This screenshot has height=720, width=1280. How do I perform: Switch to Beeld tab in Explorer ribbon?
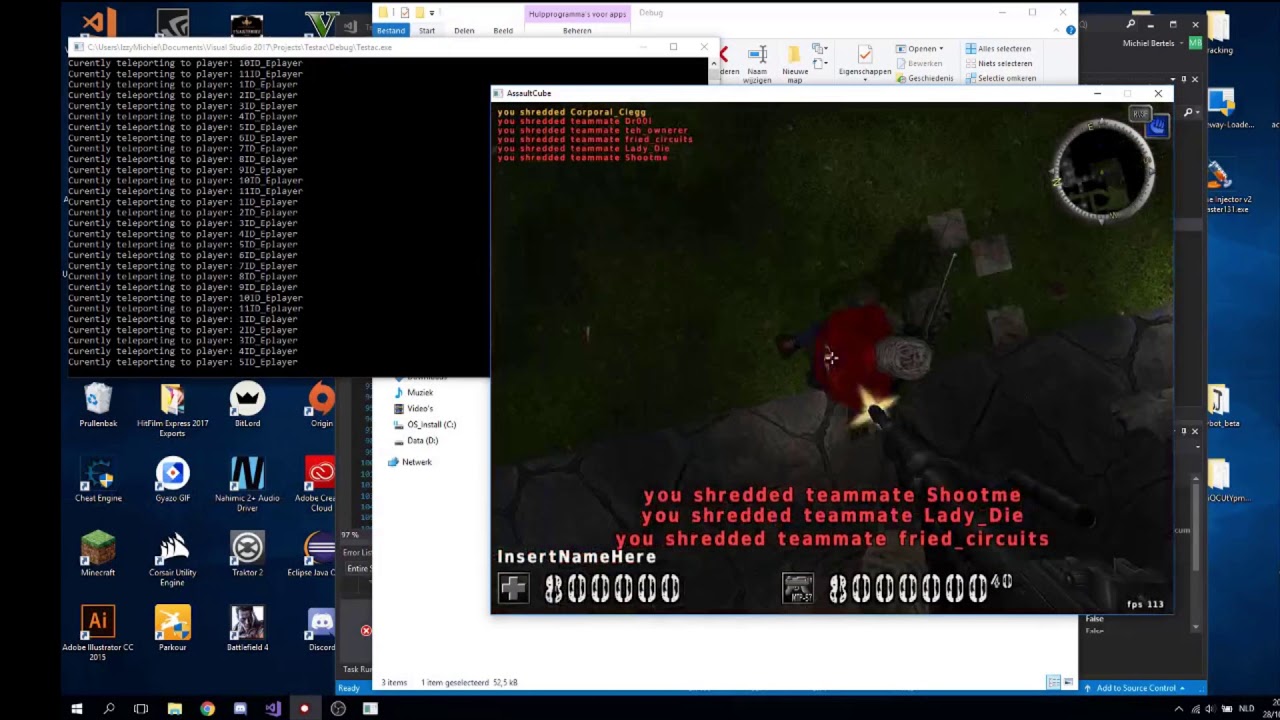pyautogui.click(x=503, y=31)
